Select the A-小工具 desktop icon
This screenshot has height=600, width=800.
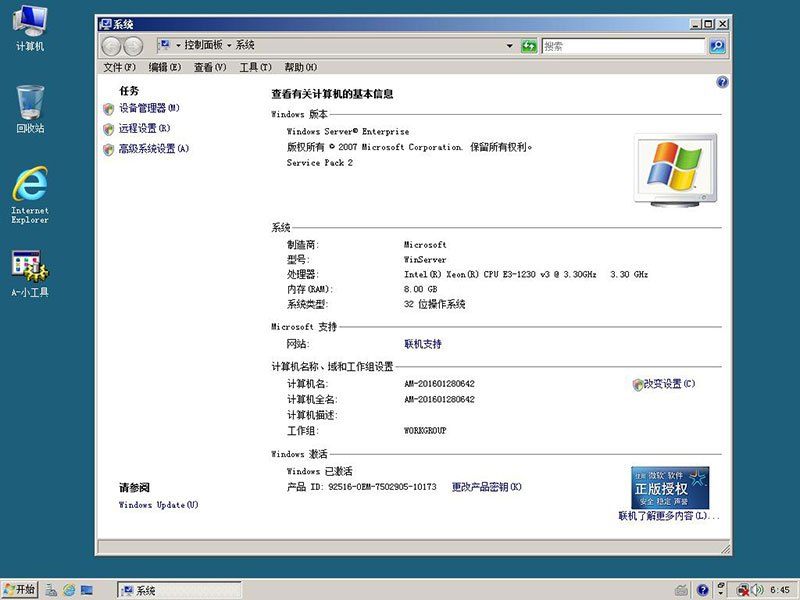[x=30, y=274]
